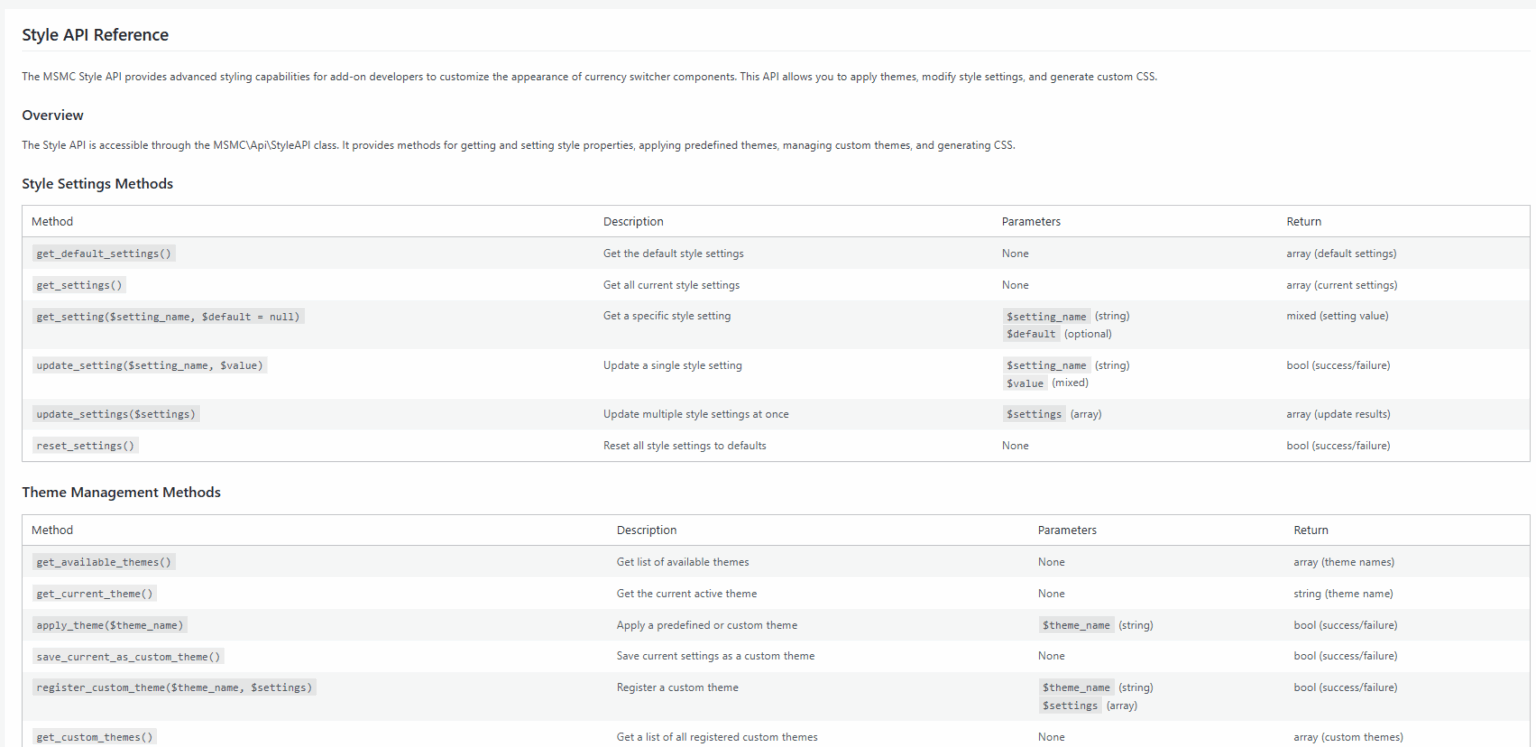Viewport: 1536px width, 747px height.
Task: Click $settings parameter in update_settings row
Action: pyautogui.click(x=1033, y=414)
